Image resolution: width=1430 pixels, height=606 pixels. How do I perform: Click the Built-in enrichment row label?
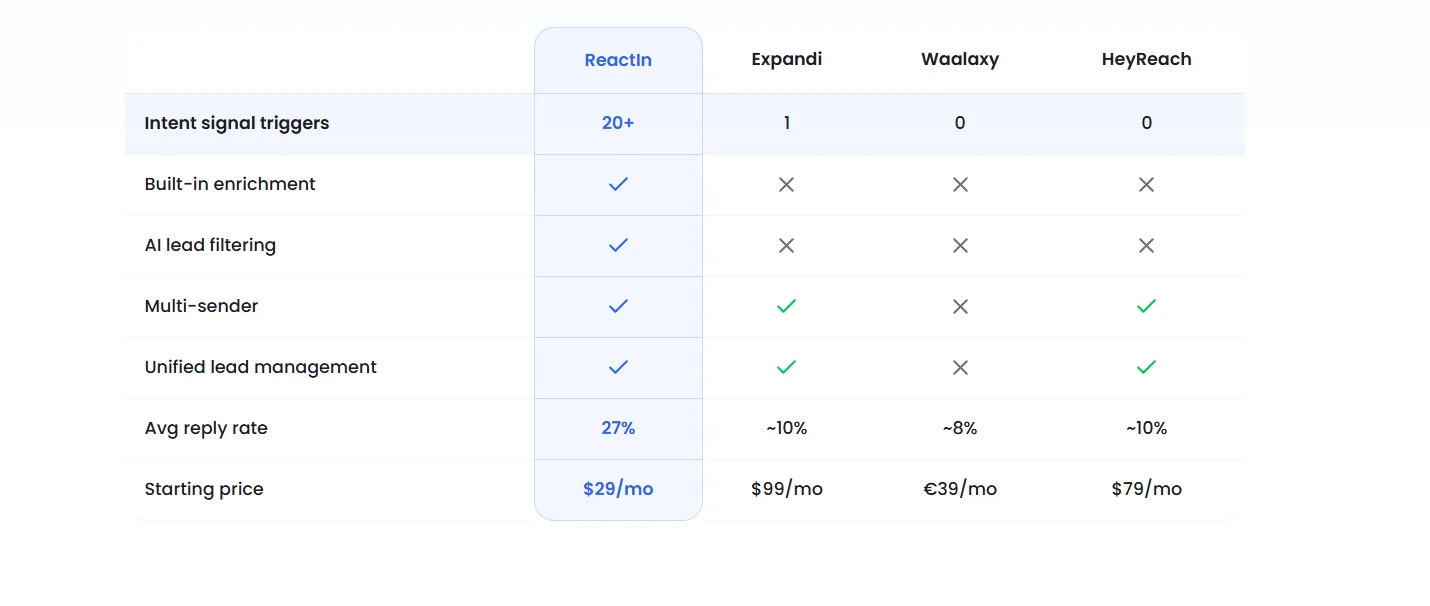click(230, 184)
